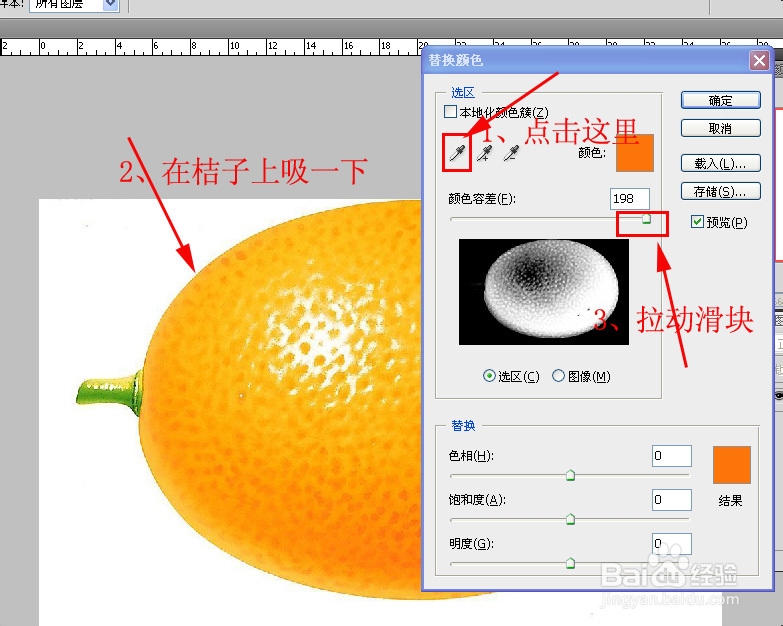This screenshot has width=783, height=626.
Task: Click the 饱和度 saturation slider handle
Action: (570, 519)
